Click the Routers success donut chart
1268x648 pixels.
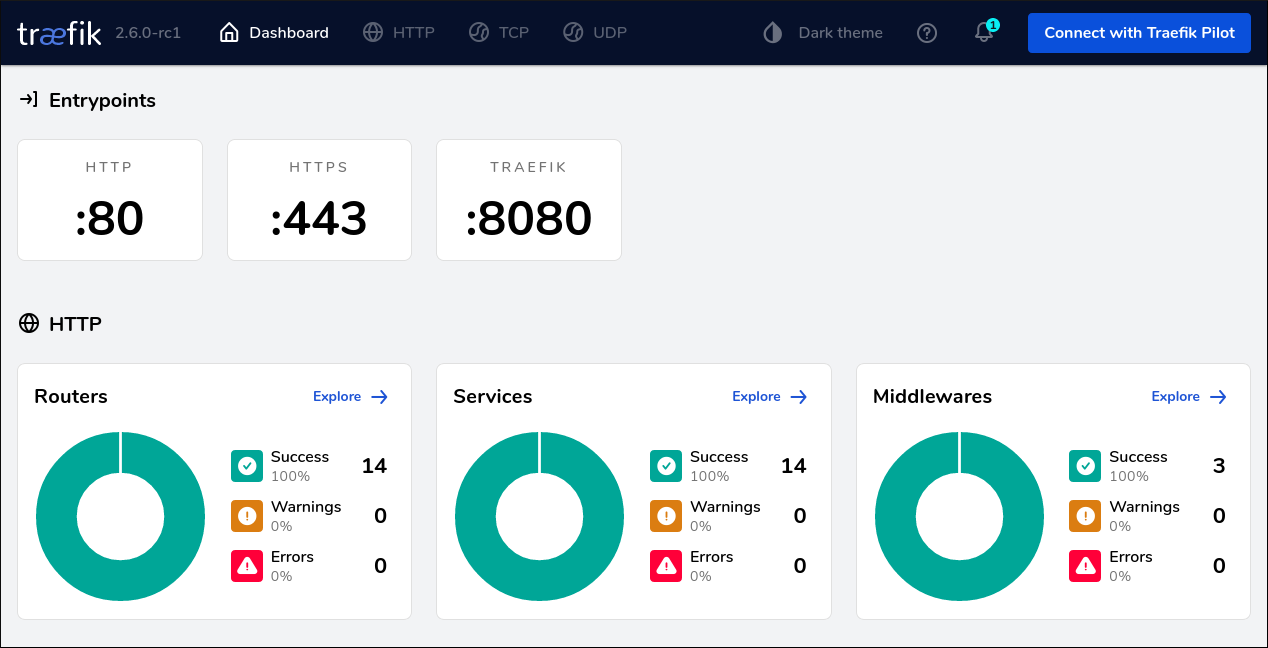[120, 516]
